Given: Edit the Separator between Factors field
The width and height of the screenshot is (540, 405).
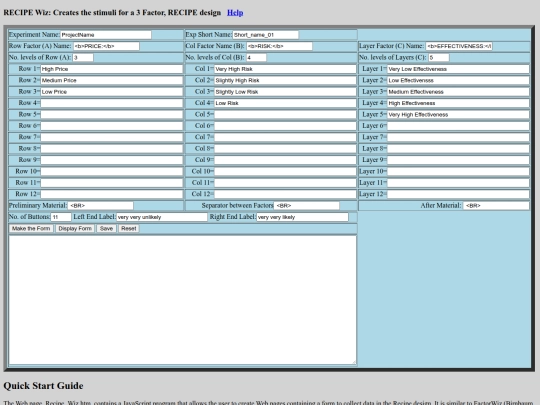Looking at the screenshot, I should coord(307,206).
